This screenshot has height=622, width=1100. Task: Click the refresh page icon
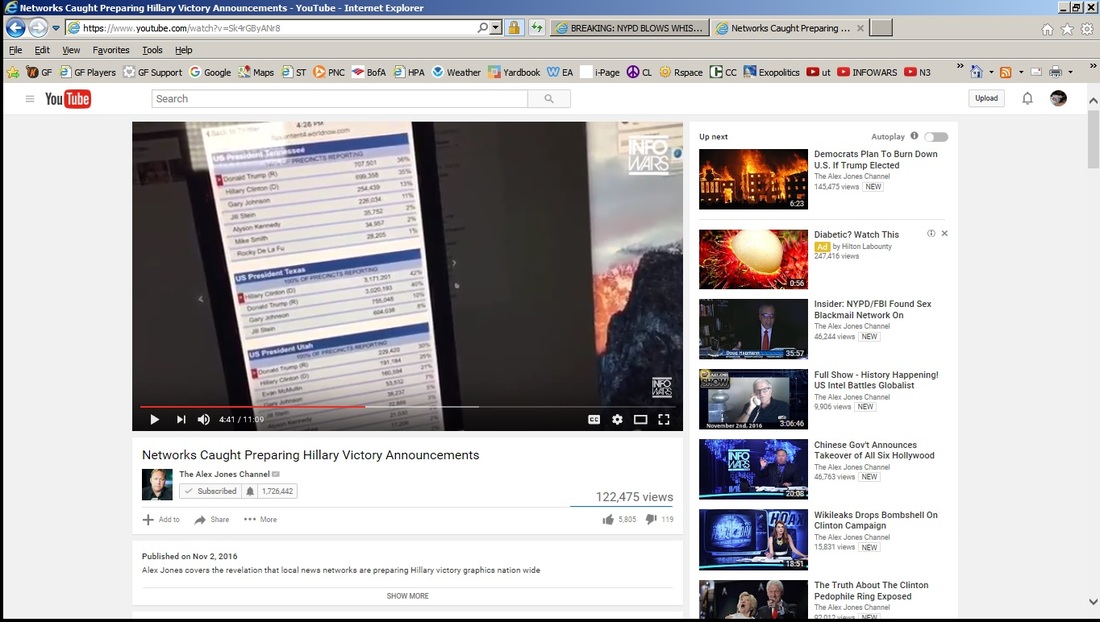pyautogui.click(x=537, y=28)
